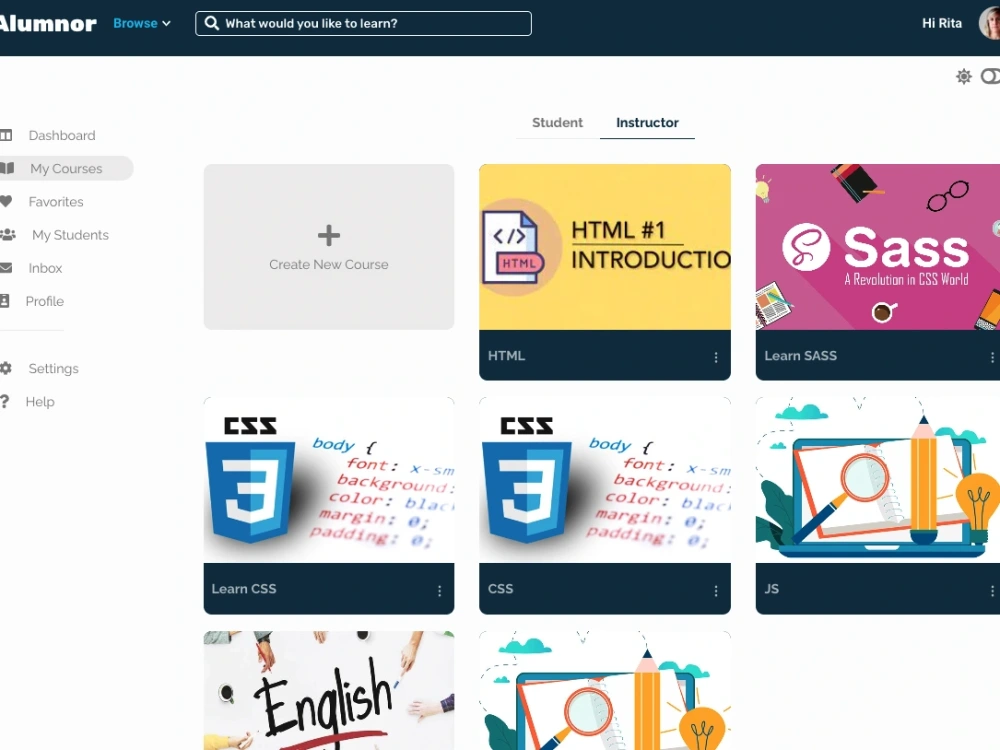Open the JS course options menu
This screenshot has height=750, width=1000.
(x=992, y=591)
